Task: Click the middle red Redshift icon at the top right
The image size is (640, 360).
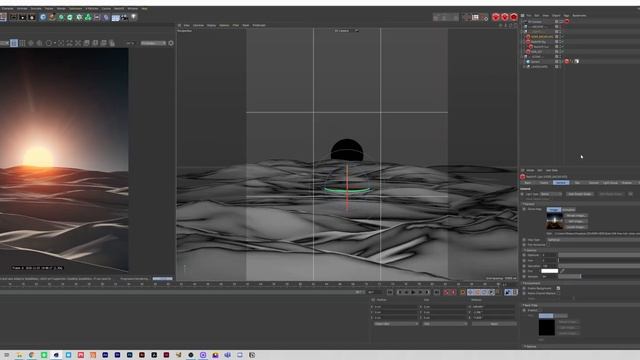Action: (504, 17)
